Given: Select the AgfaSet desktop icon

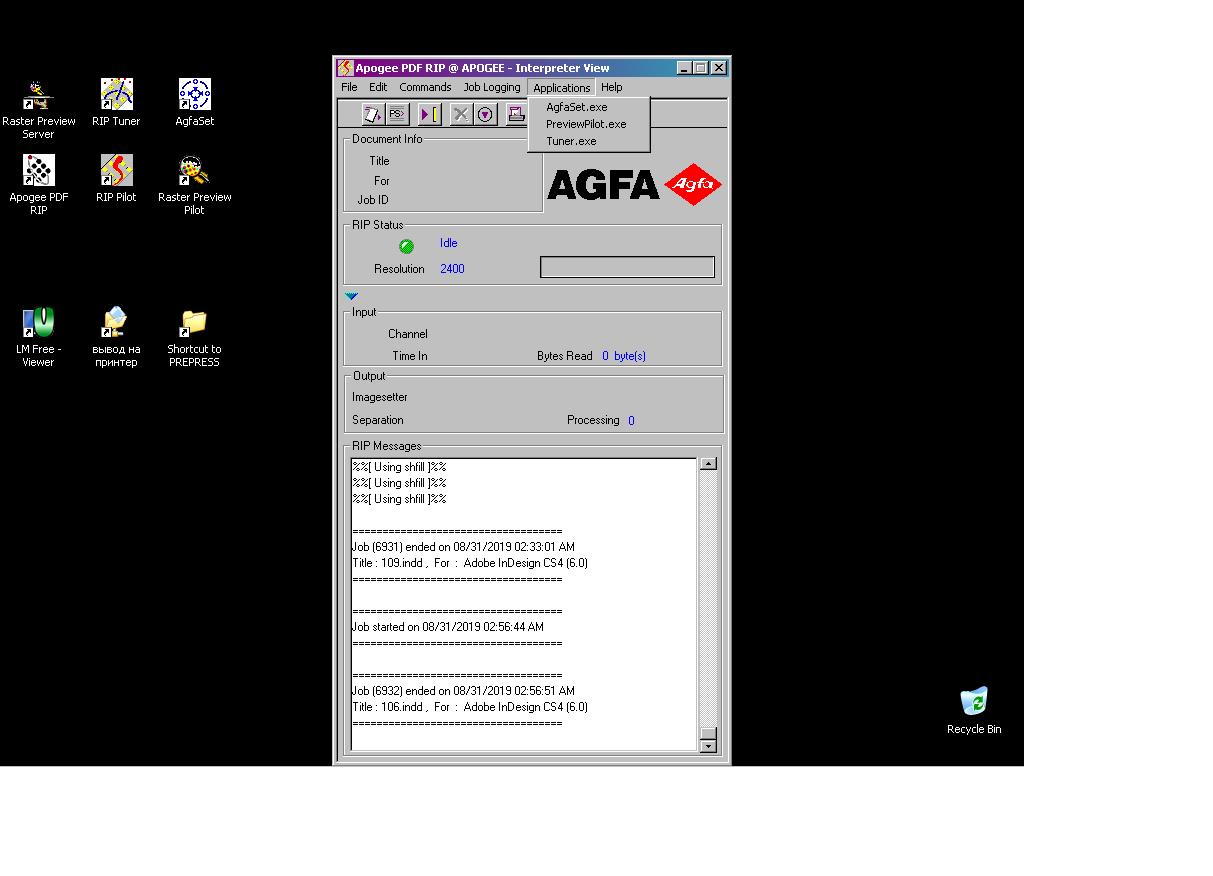Looking at the screenshot, I should [x=195, y=103].
